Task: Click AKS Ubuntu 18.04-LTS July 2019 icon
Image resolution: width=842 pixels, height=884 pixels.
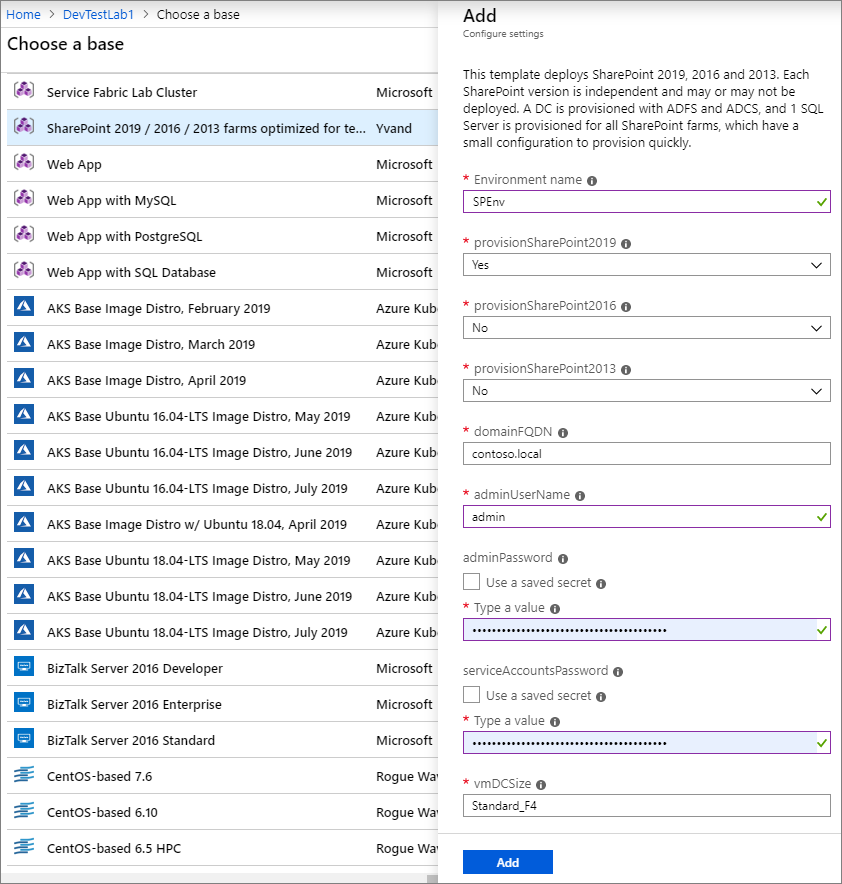Action: point(24,630)
